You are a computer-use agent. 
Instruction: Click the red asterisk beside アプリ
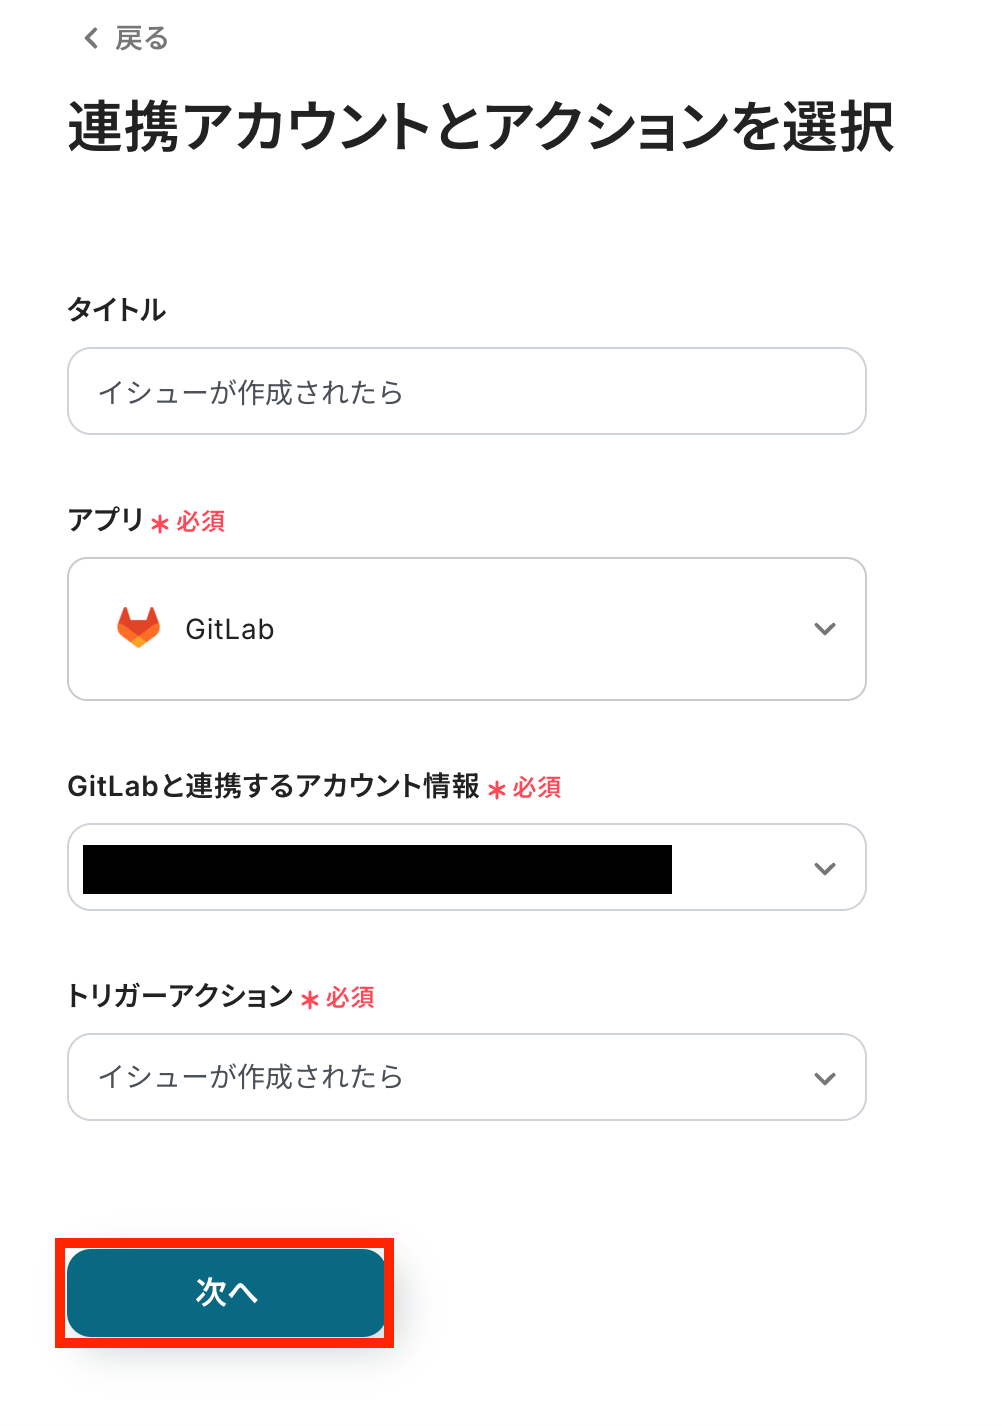(x=160, y=523)
